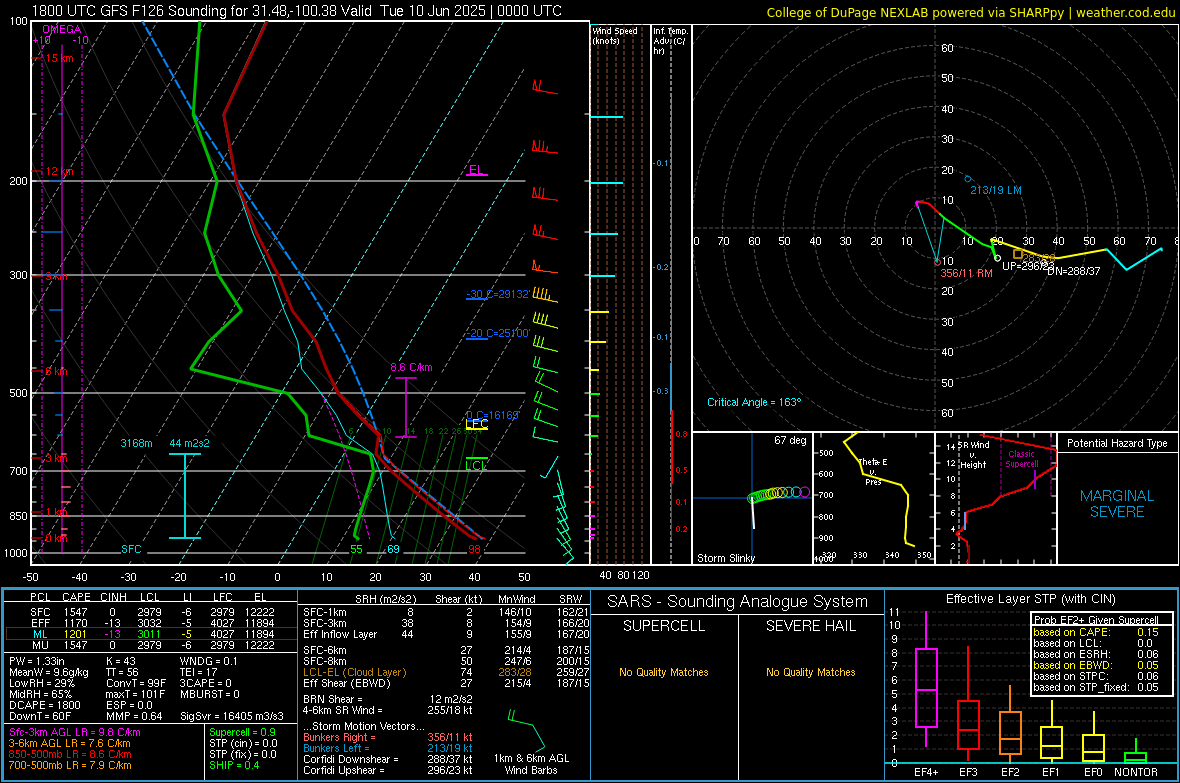Click the 'Potential Hazard Type' header
The image size is (1180, 783).
(x=1117, y=443)
